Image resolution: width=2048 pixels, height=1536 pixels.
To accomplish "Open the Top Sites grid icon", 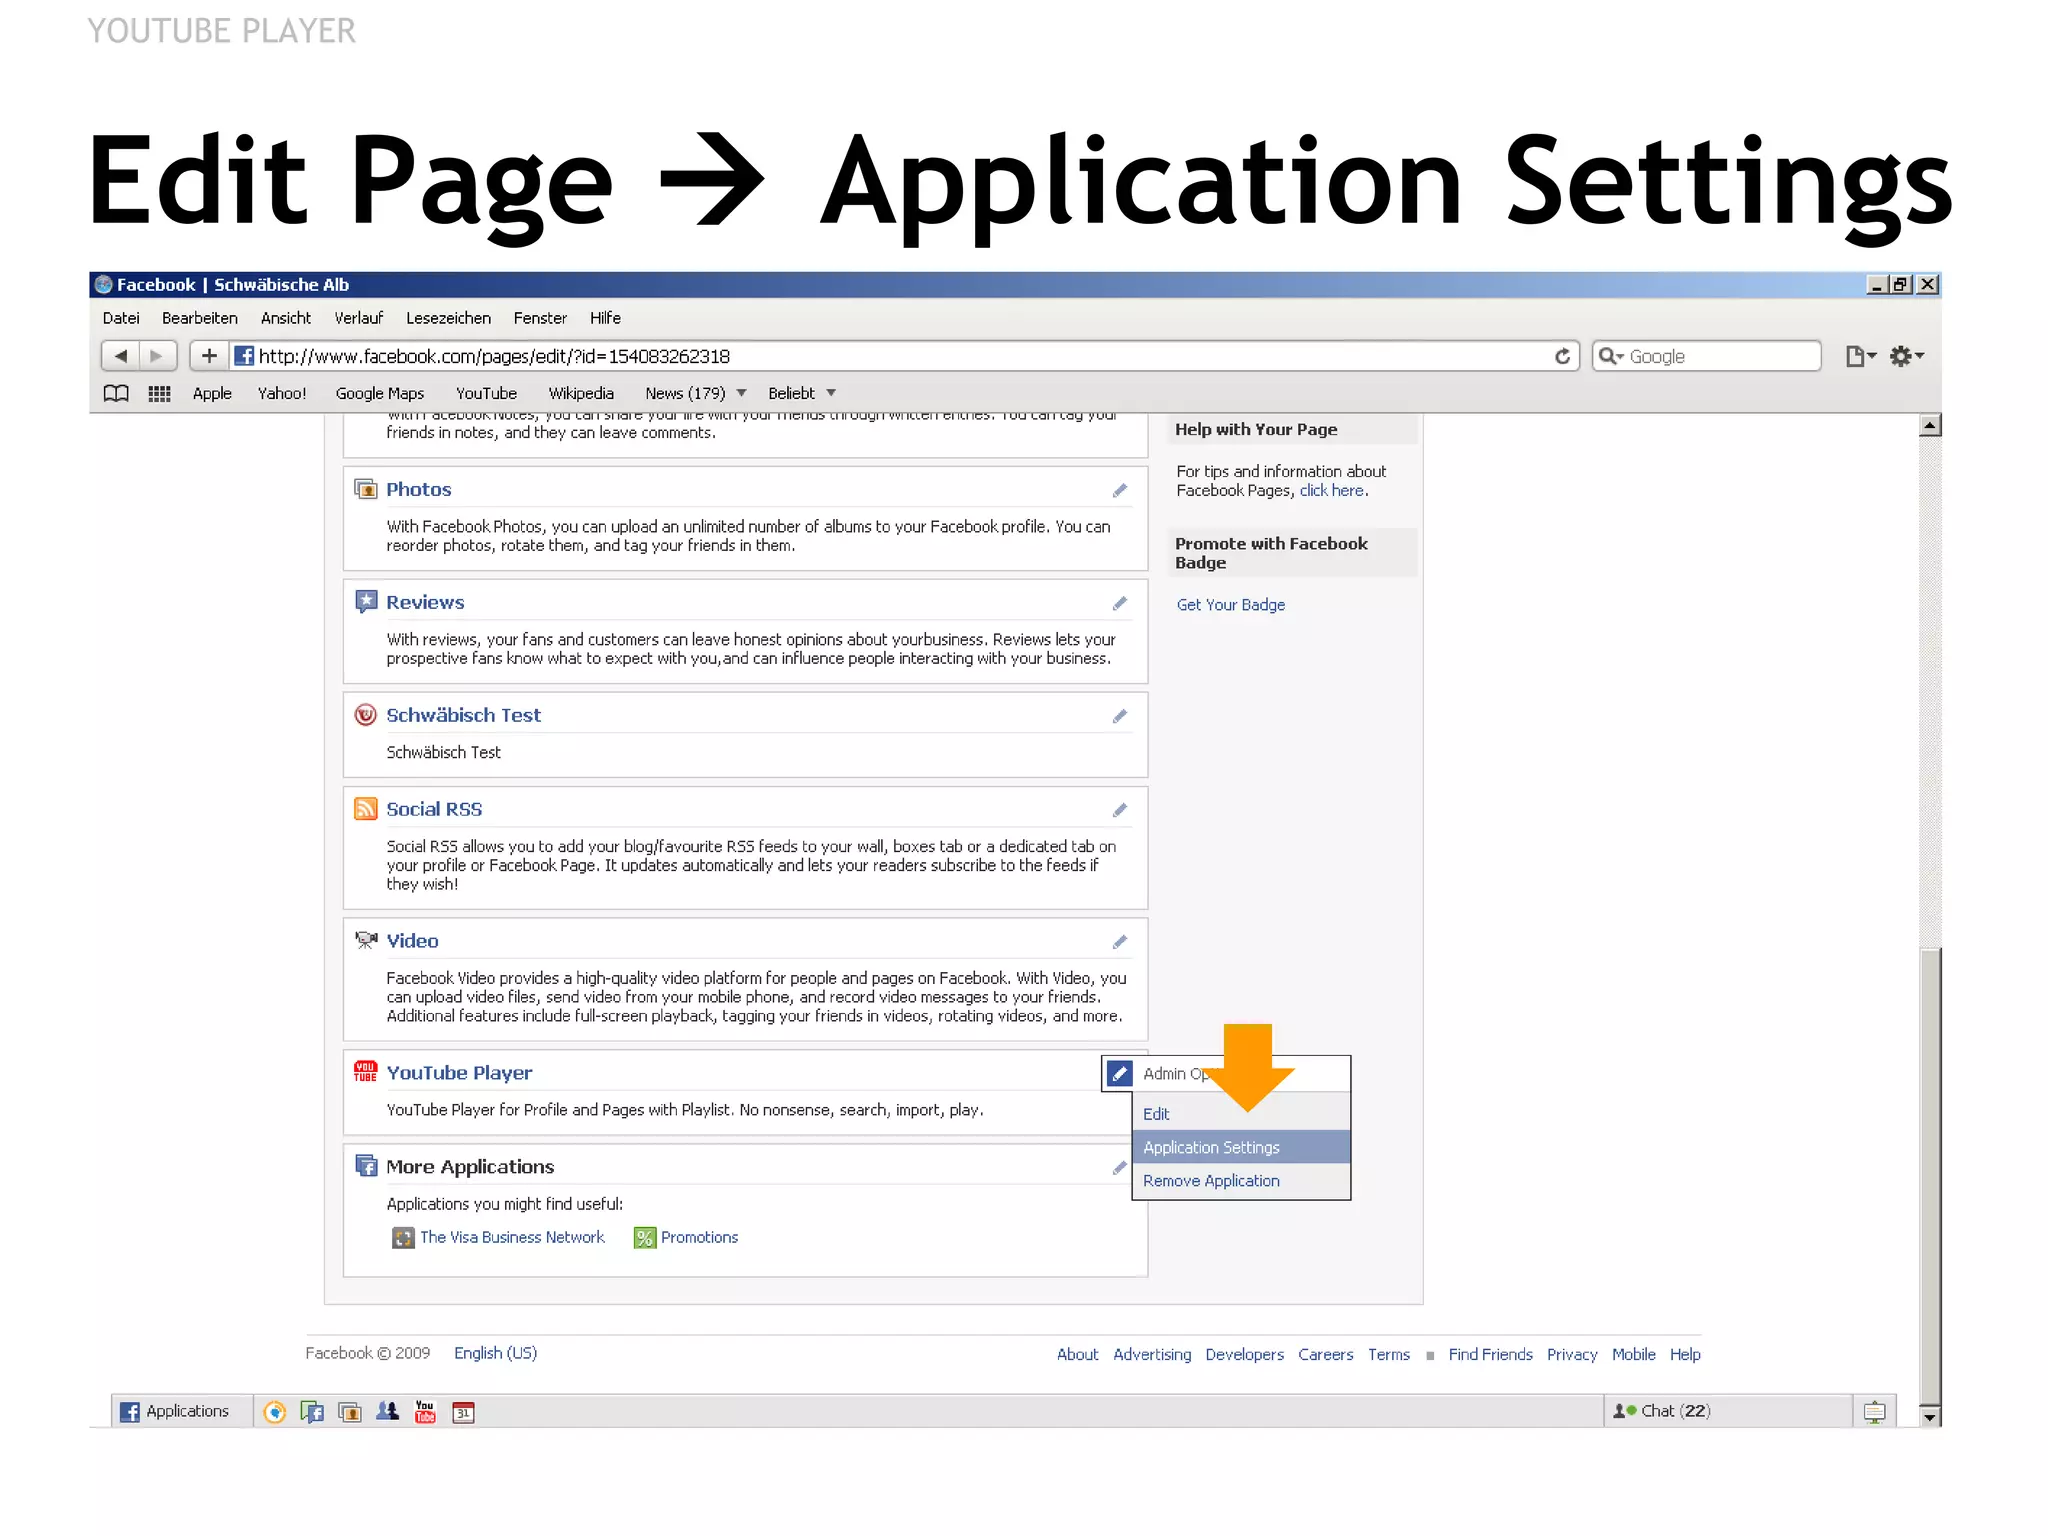I will (x=159, y=393).
